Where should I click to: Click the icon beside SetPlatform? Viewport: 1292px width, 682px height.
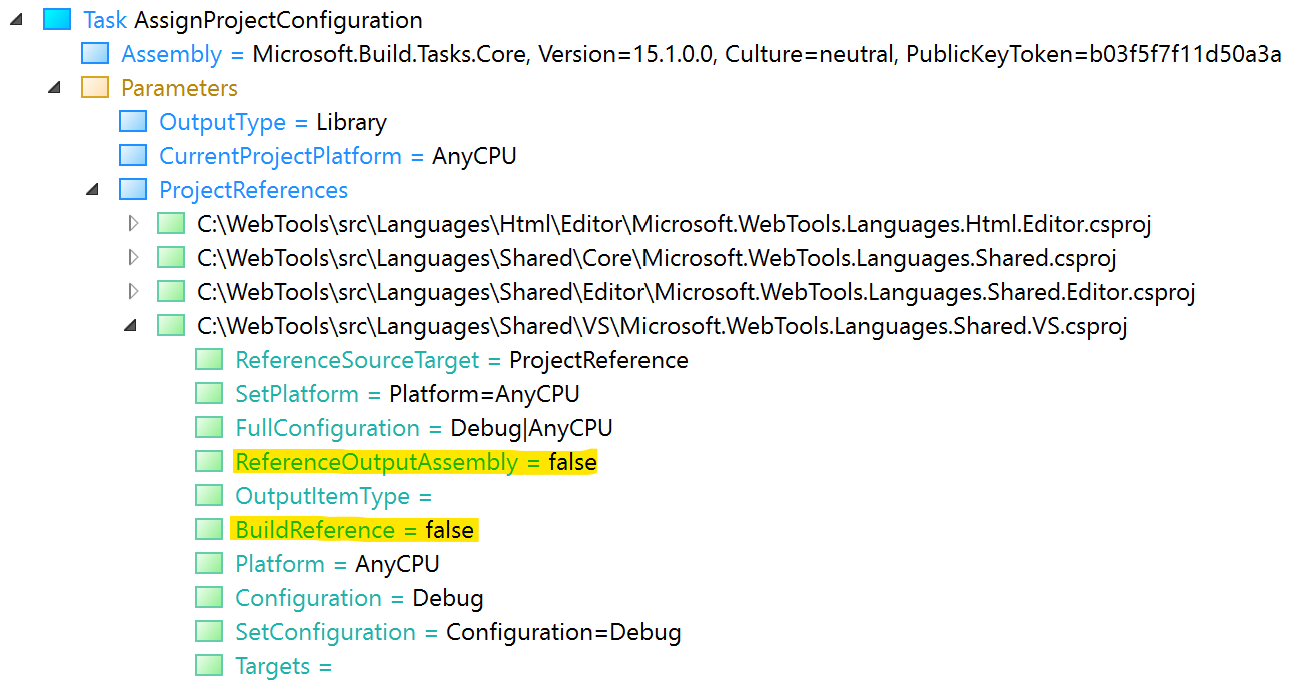(209, 394)
